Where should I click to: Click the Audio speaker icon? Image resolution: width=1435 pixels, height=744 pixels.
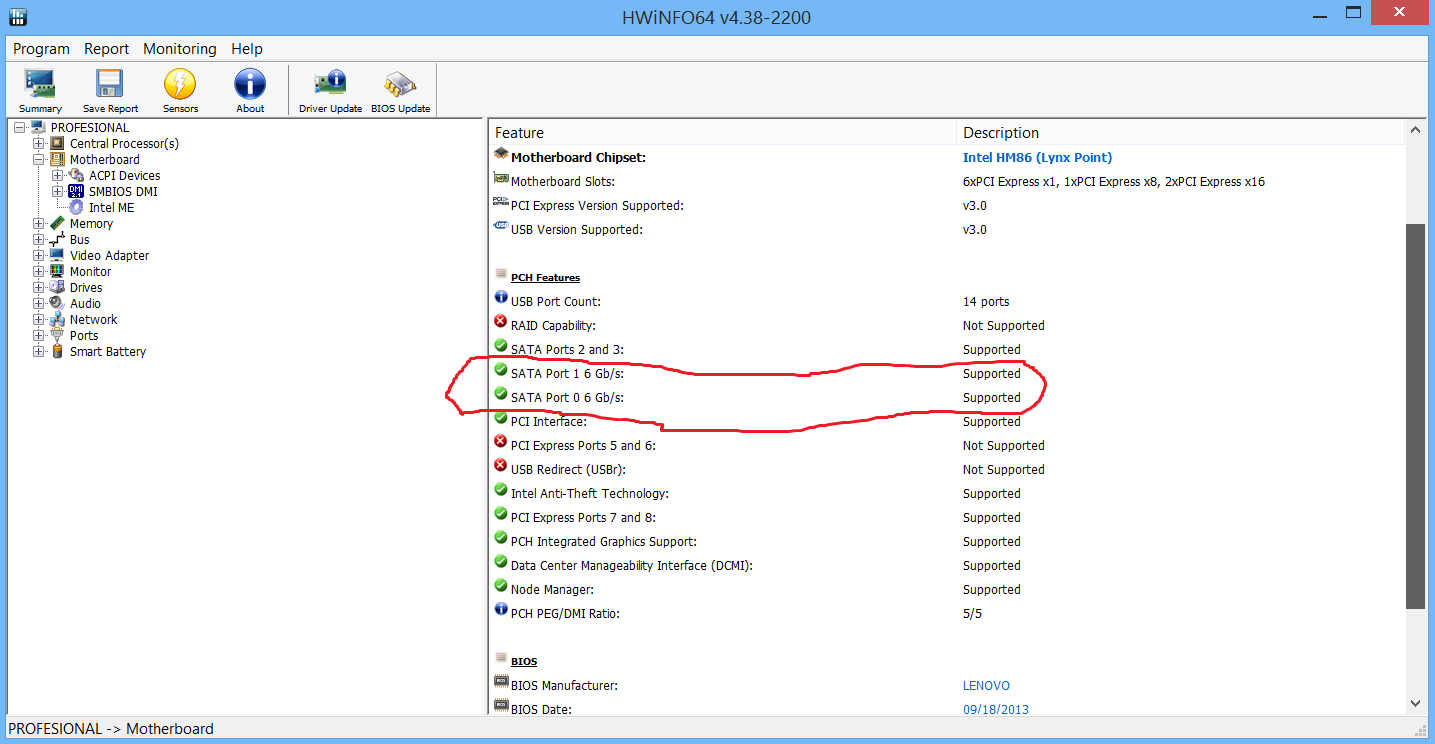point(58,303)
